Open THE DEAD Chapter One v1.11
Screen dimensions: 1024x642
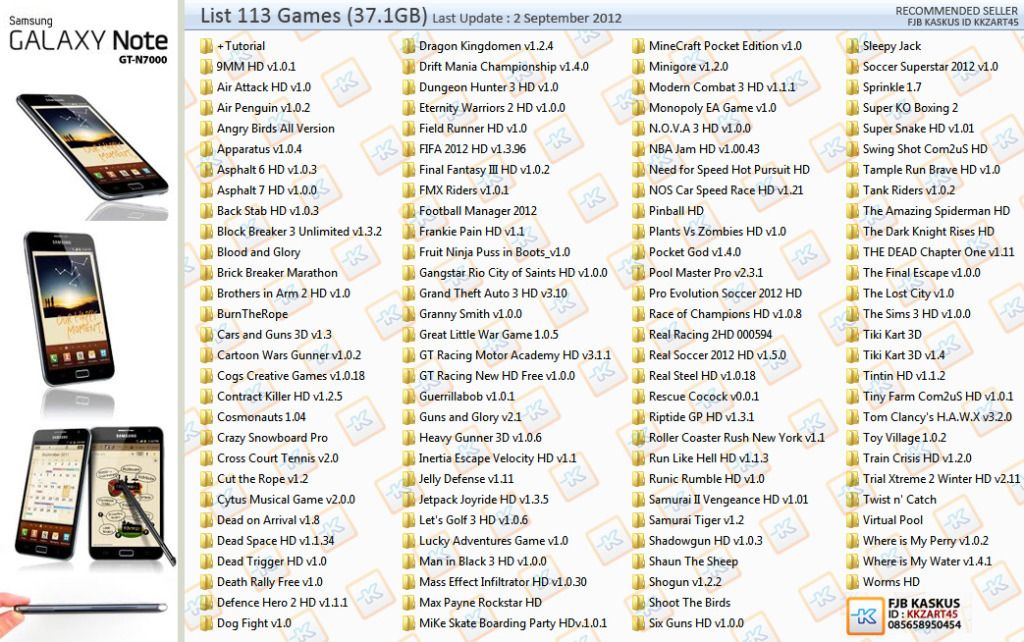[x=938, y=252]
